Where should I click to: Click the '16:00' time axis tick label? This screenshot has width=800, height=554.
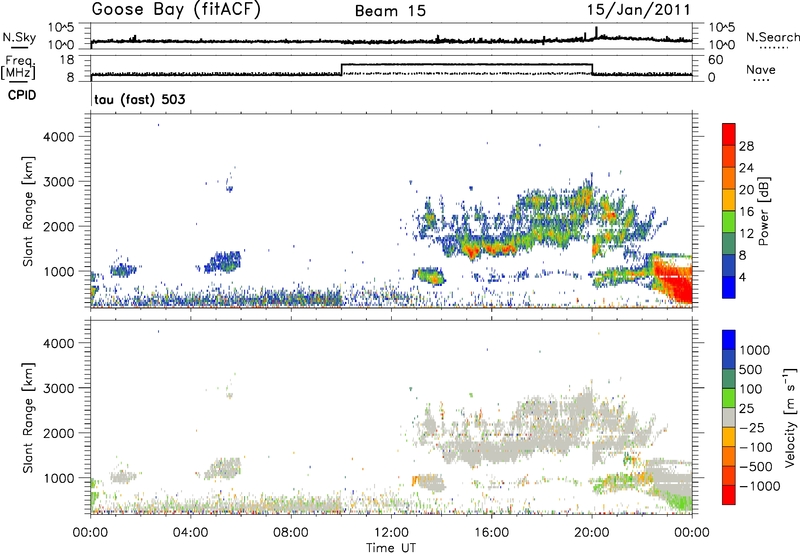coord(491,533)
